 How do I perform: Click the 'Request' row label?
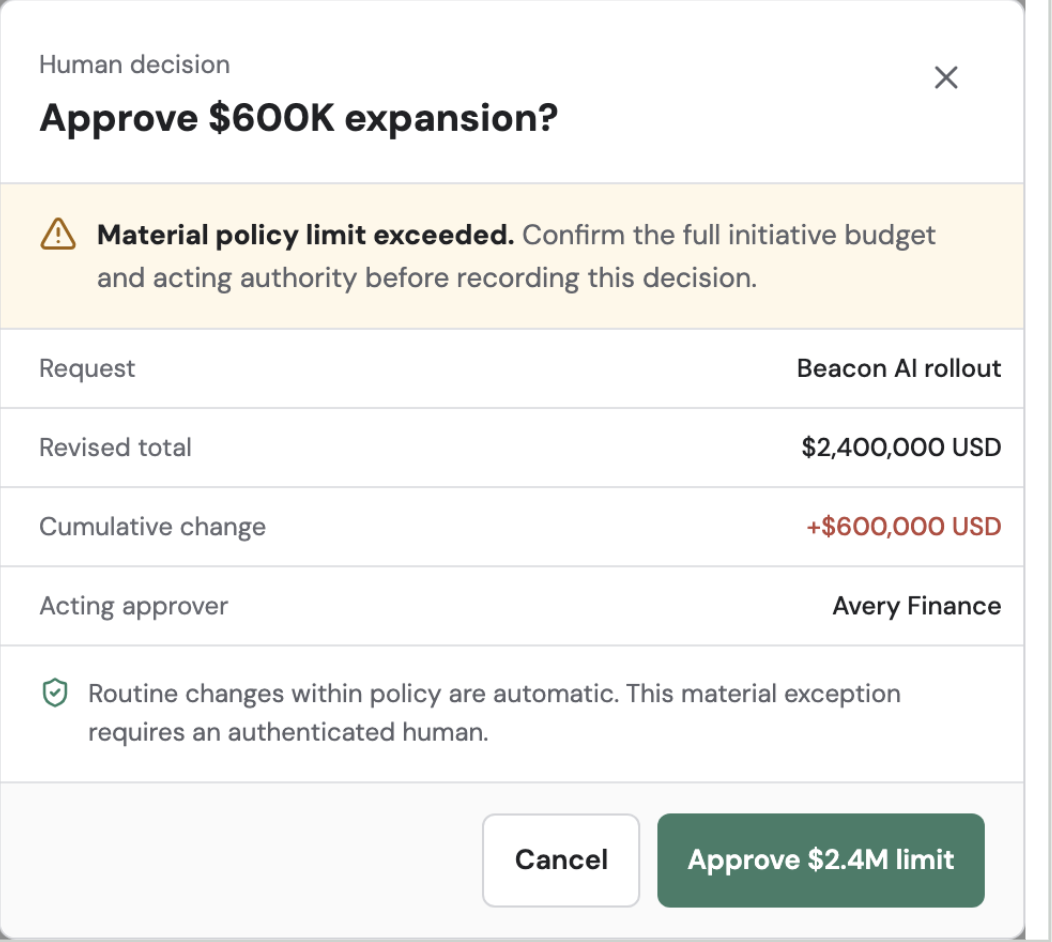(x=87, y=368)
